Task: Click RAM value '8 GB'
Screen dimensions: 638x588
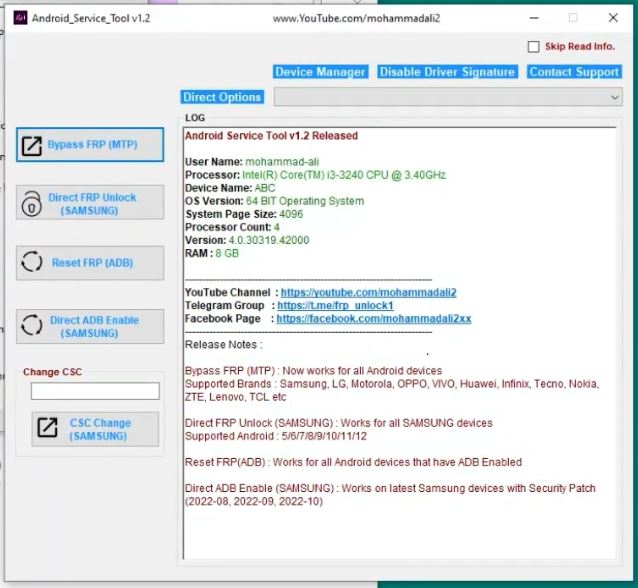Action: (x=227, y=253)
